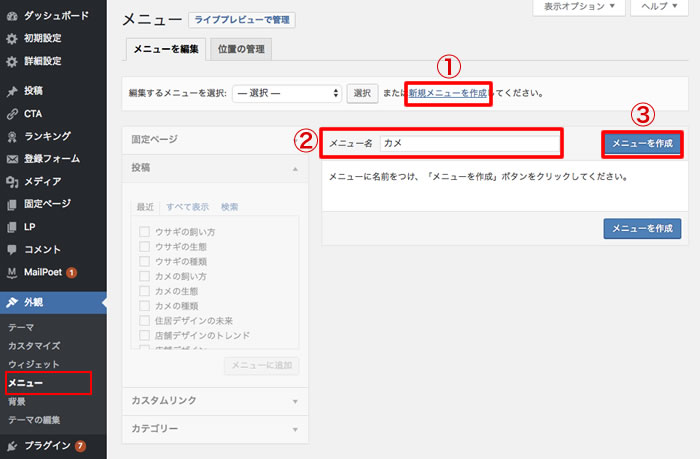
Task: Select the 住居デザインの未来 checkbox
Action: tap(145, 320)
